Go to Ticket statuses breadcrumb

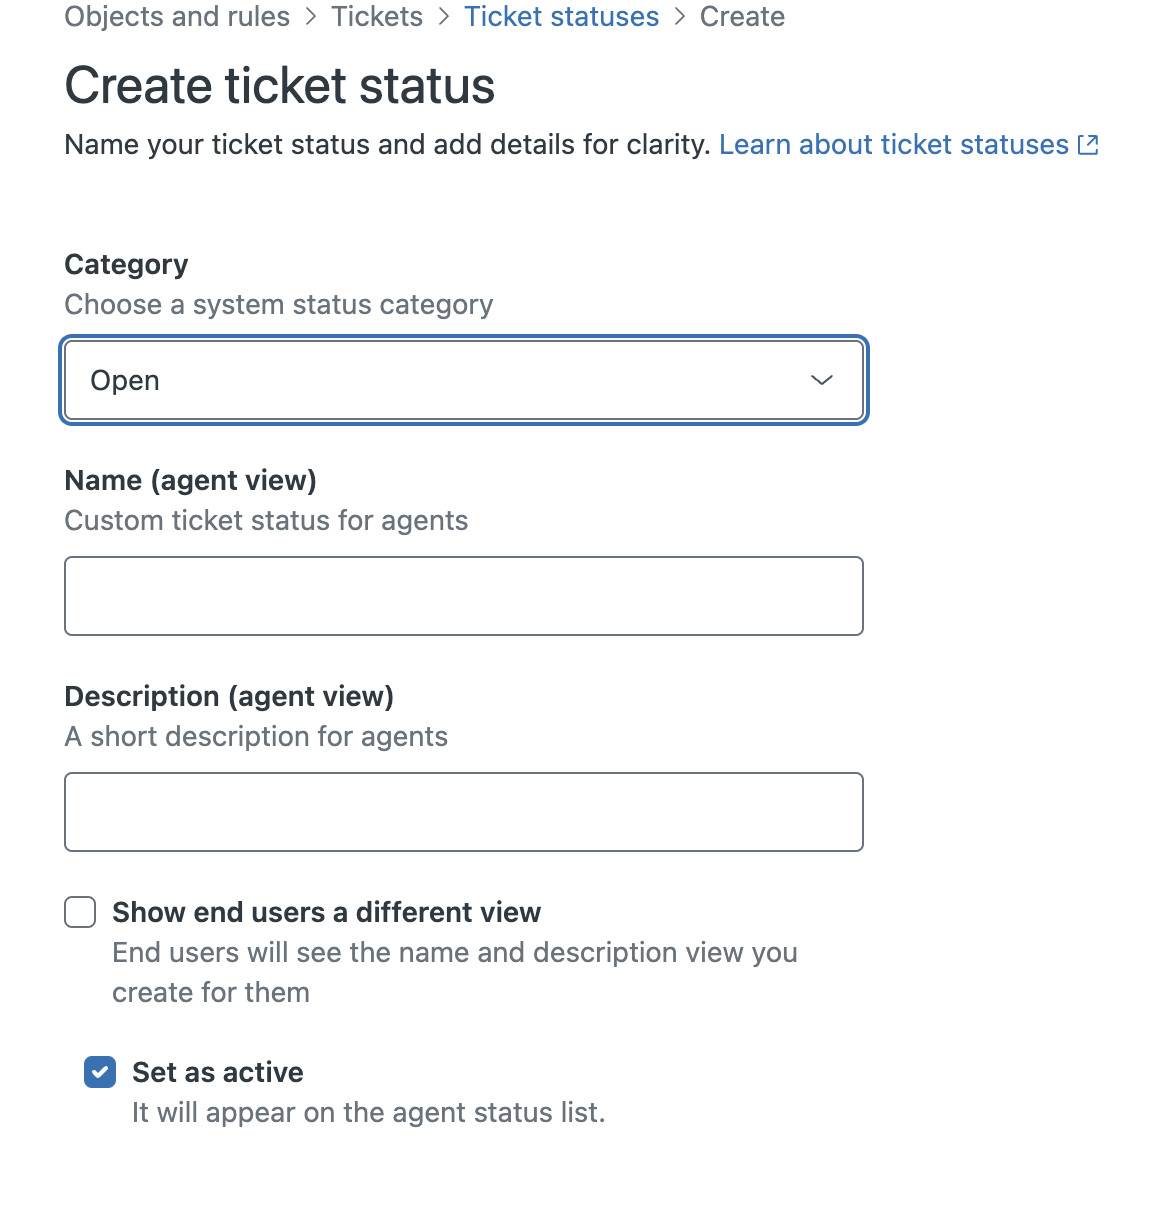click(561, 17)
